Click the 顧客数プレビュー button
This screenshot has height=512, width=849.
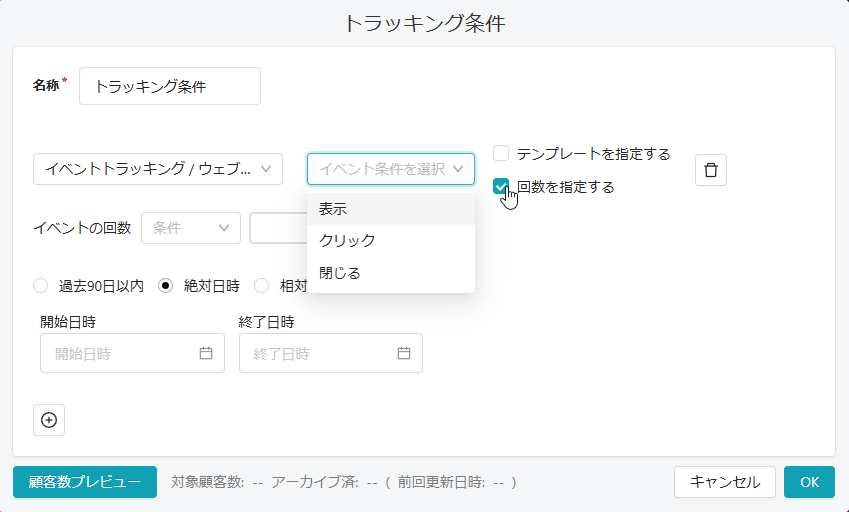[85, 482]
